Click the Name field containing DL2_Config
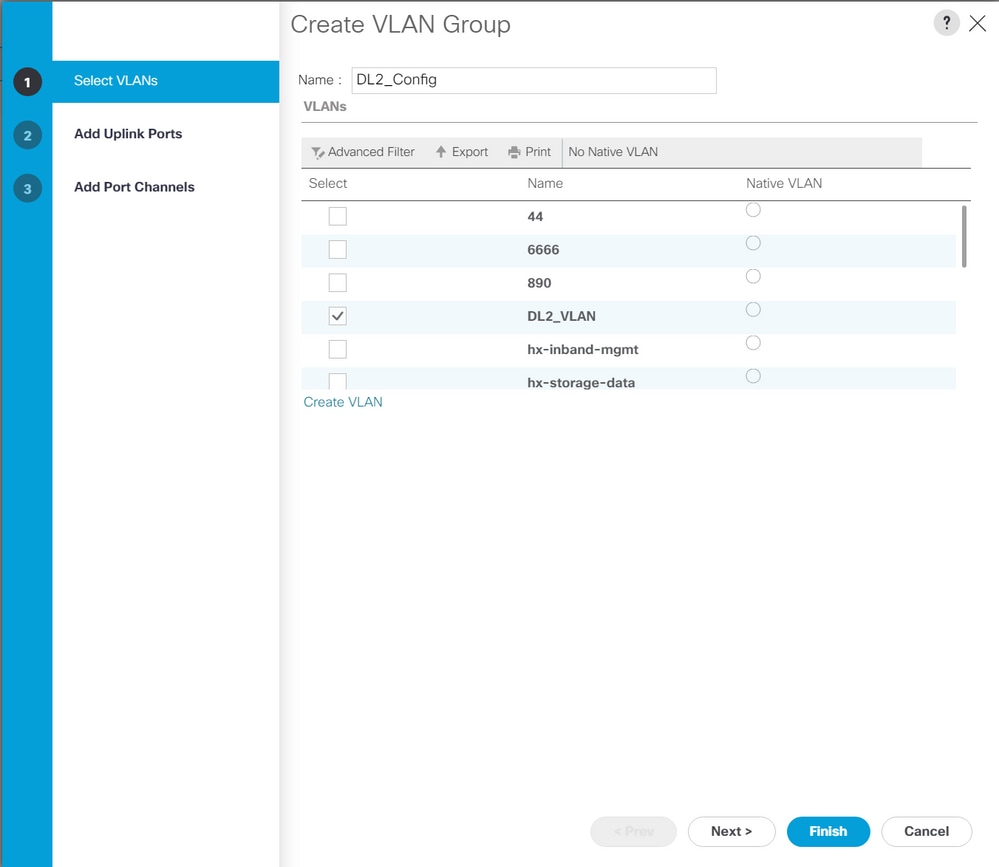999x867 pixels. (534, 80)
